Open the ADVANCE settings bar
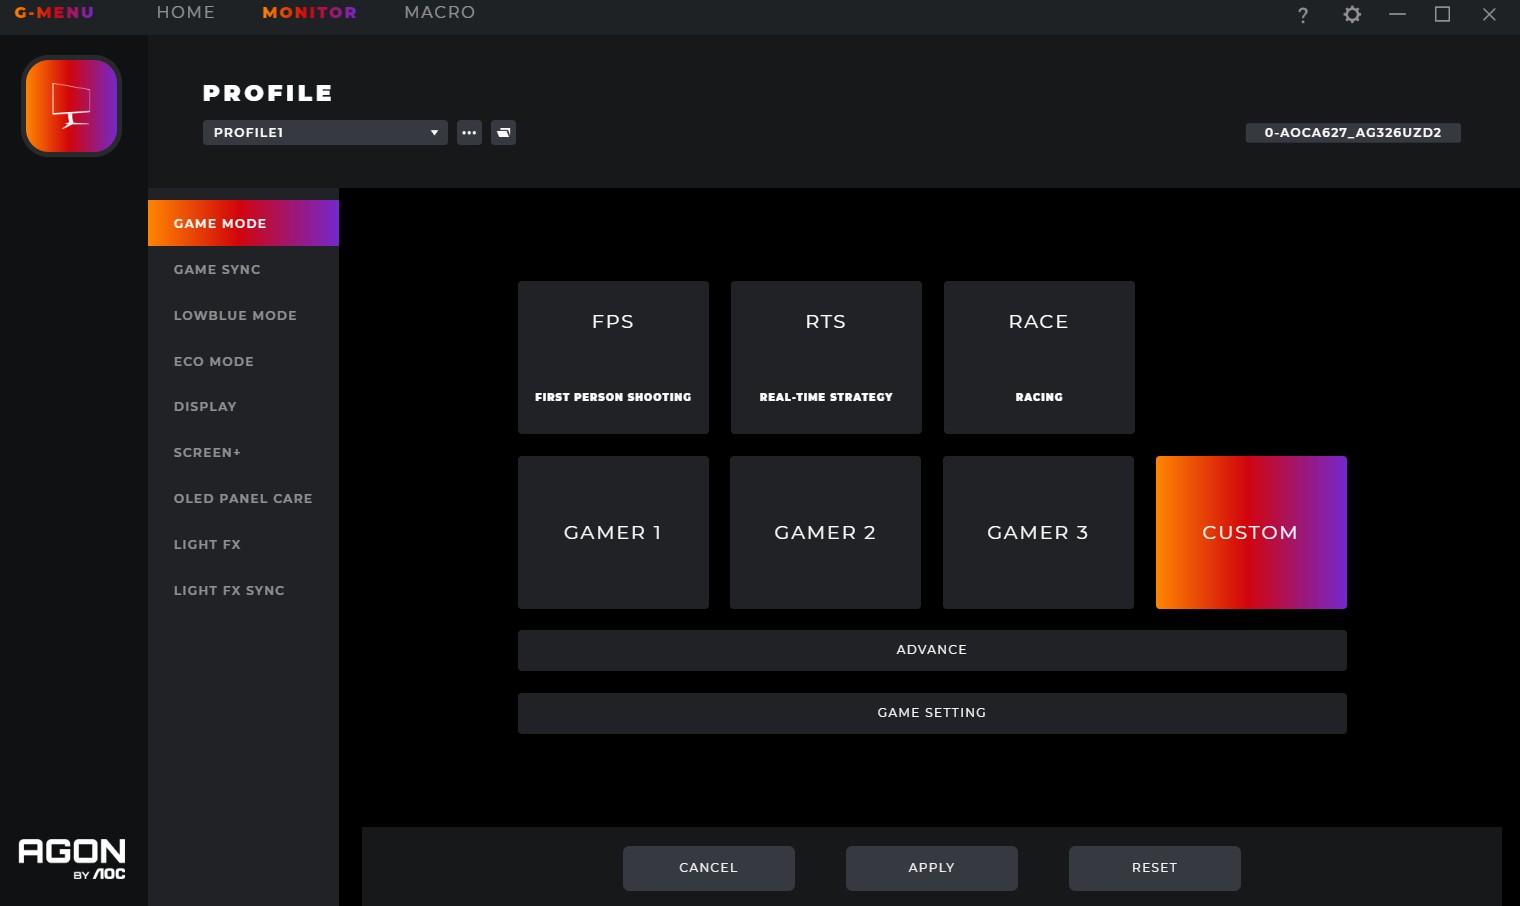1520x906 pixels. pyautogui.click(x=932, y=650)
